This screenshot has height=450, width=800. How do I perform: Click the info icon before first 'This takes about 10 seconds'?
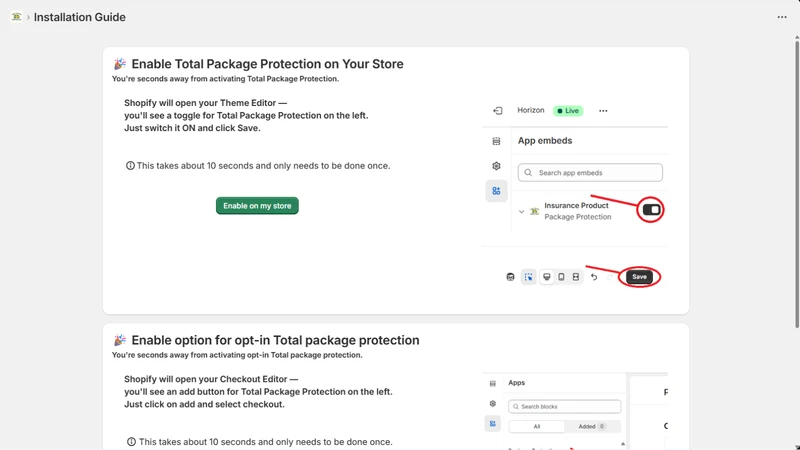point(130,166)
